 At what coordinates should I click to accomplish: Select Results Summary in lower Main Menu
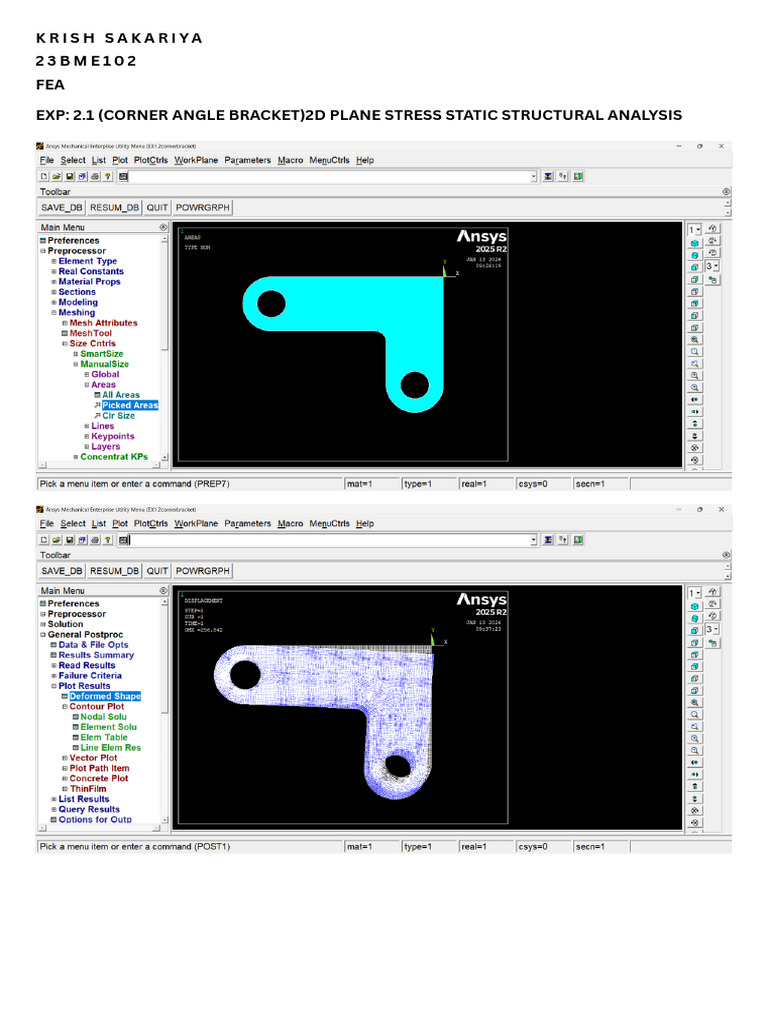point(96,655)
